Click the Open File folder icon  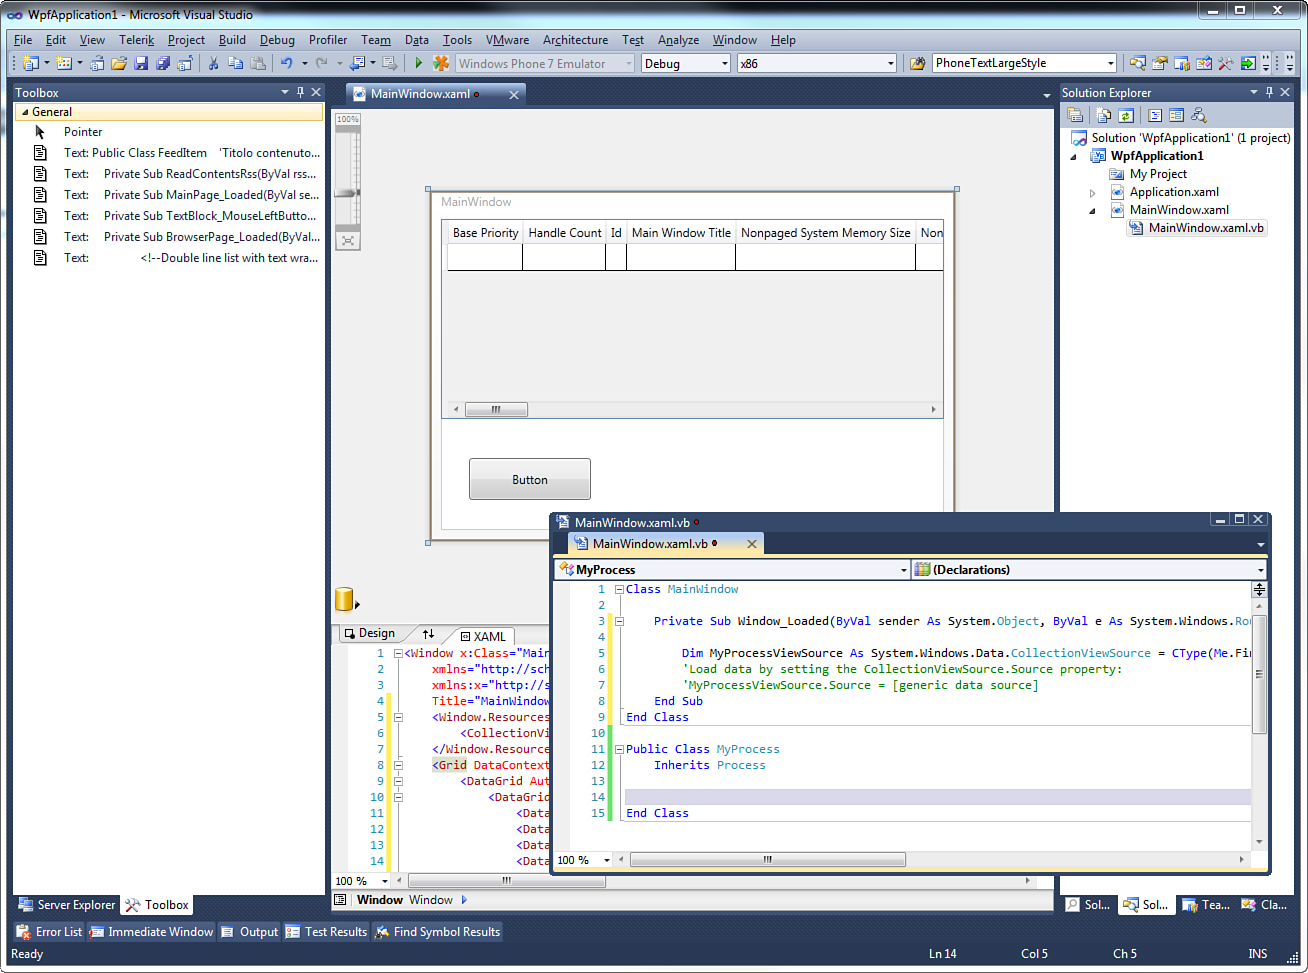(119, 63)
